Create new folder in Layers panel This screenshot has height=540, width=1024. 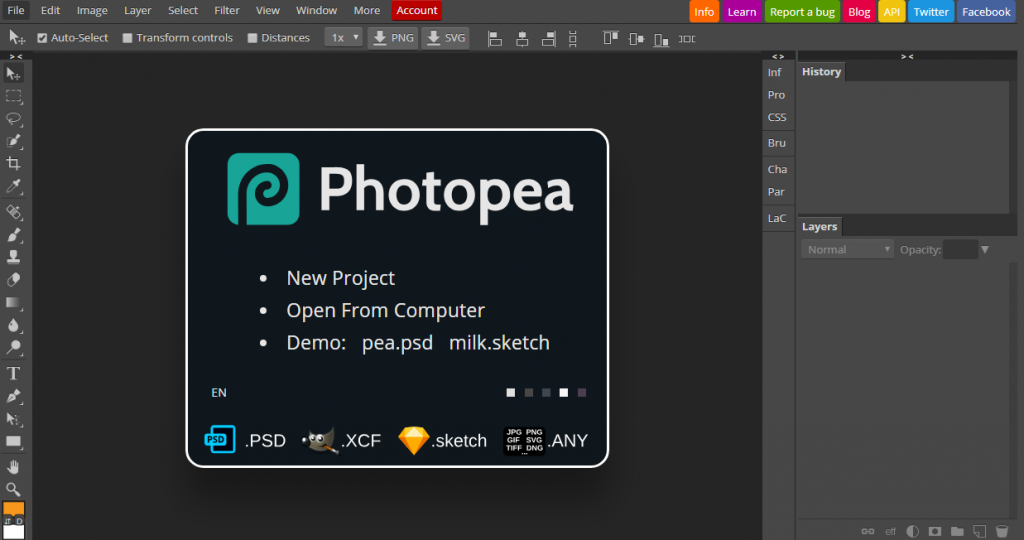pyautogui.click(x=957, y=532)
